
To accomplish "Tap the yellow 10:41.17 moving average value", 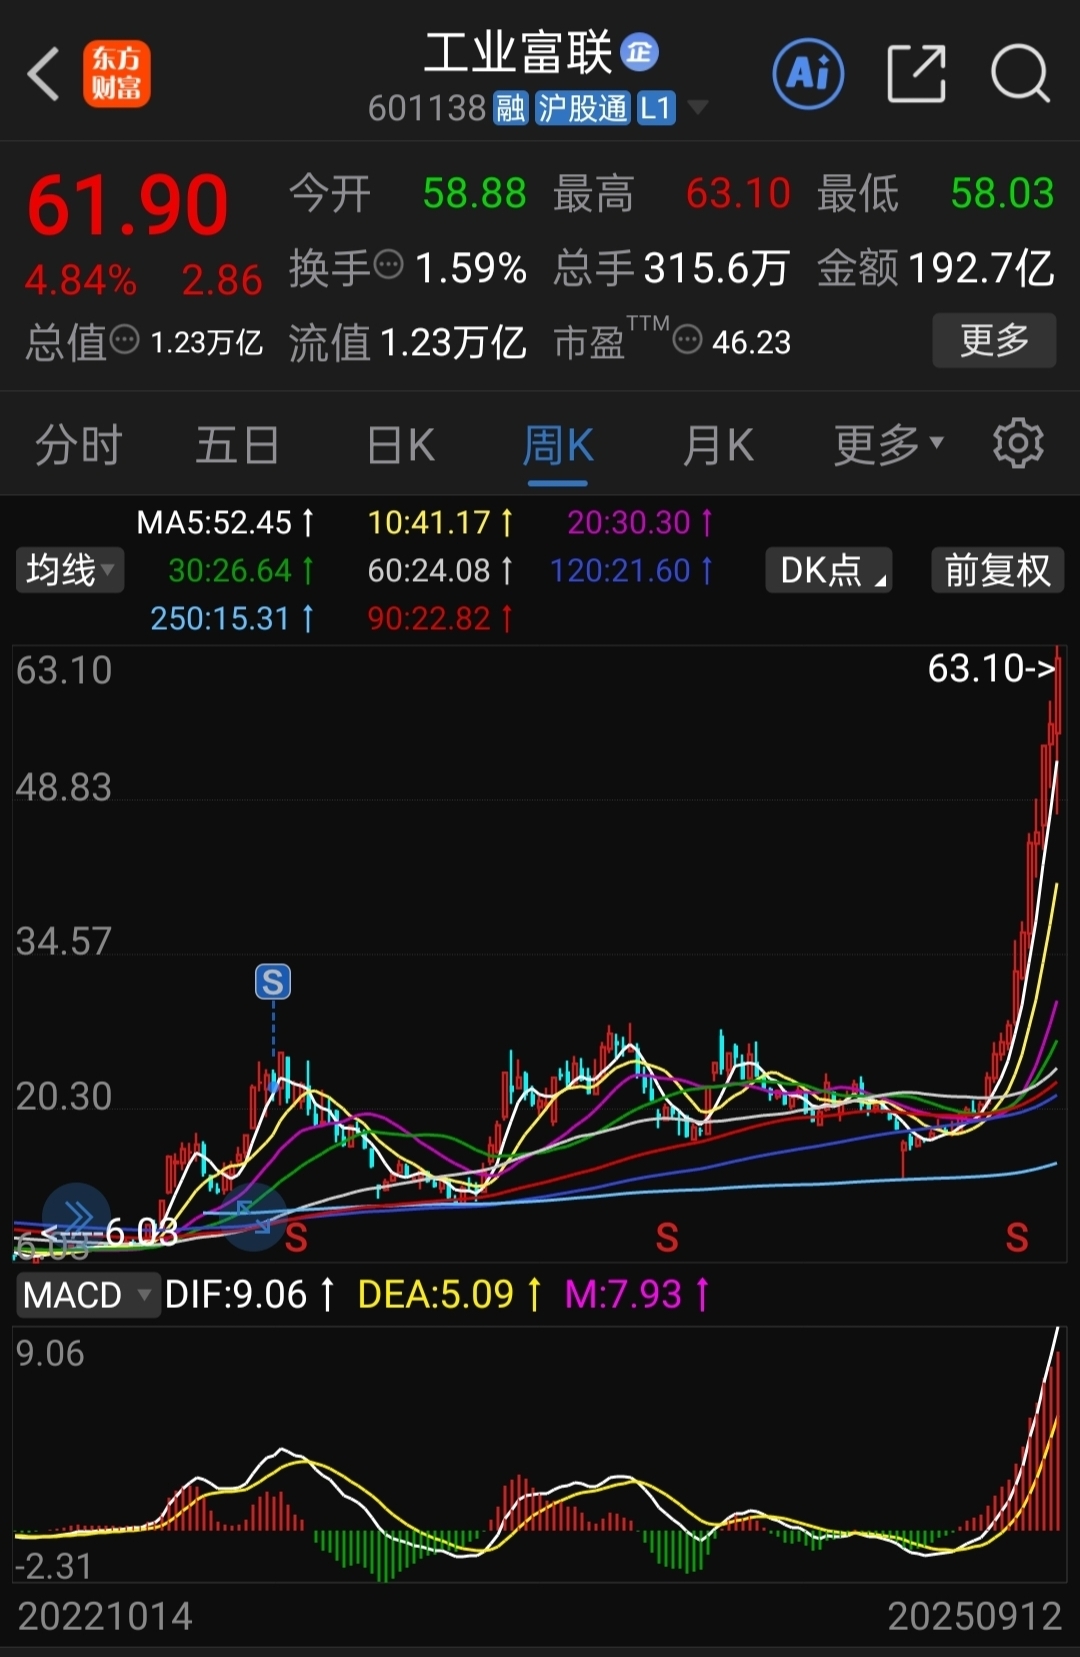I will click(x=440, y=522).
